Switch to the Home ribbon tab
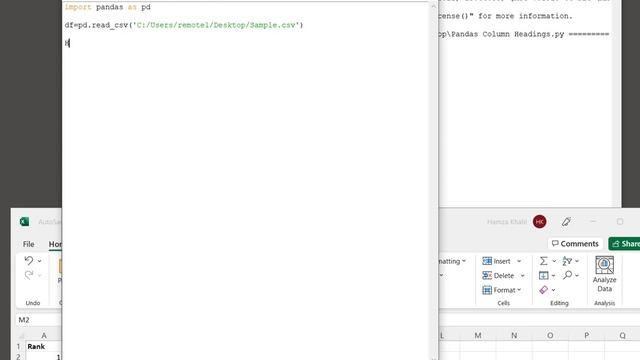 click(x=56, y=244)
